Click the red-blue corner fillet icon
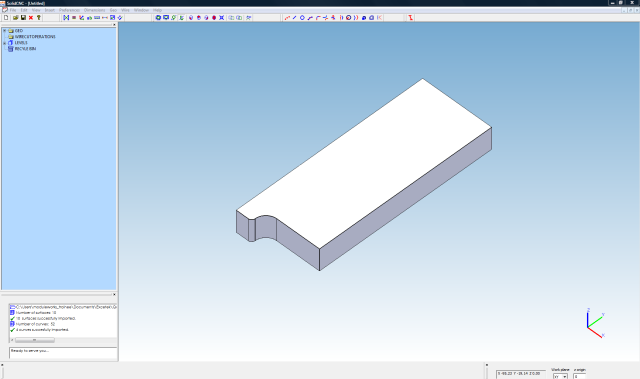 [x=318, y=18]
